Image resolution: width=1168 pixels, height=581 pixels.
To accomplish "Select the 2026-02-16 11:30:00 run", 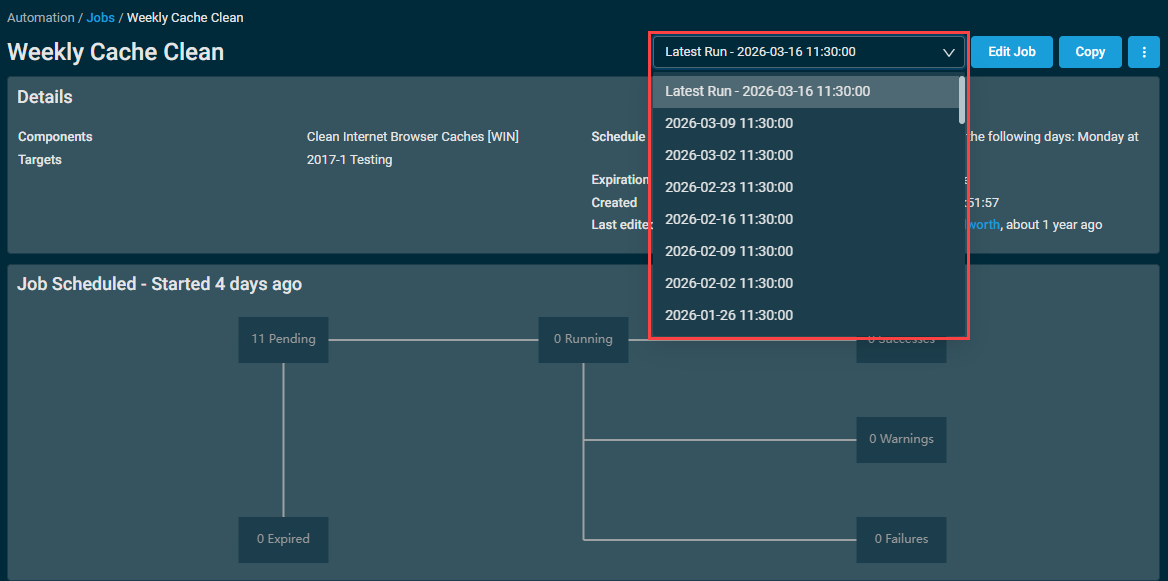I will click(x=729, y=219).
